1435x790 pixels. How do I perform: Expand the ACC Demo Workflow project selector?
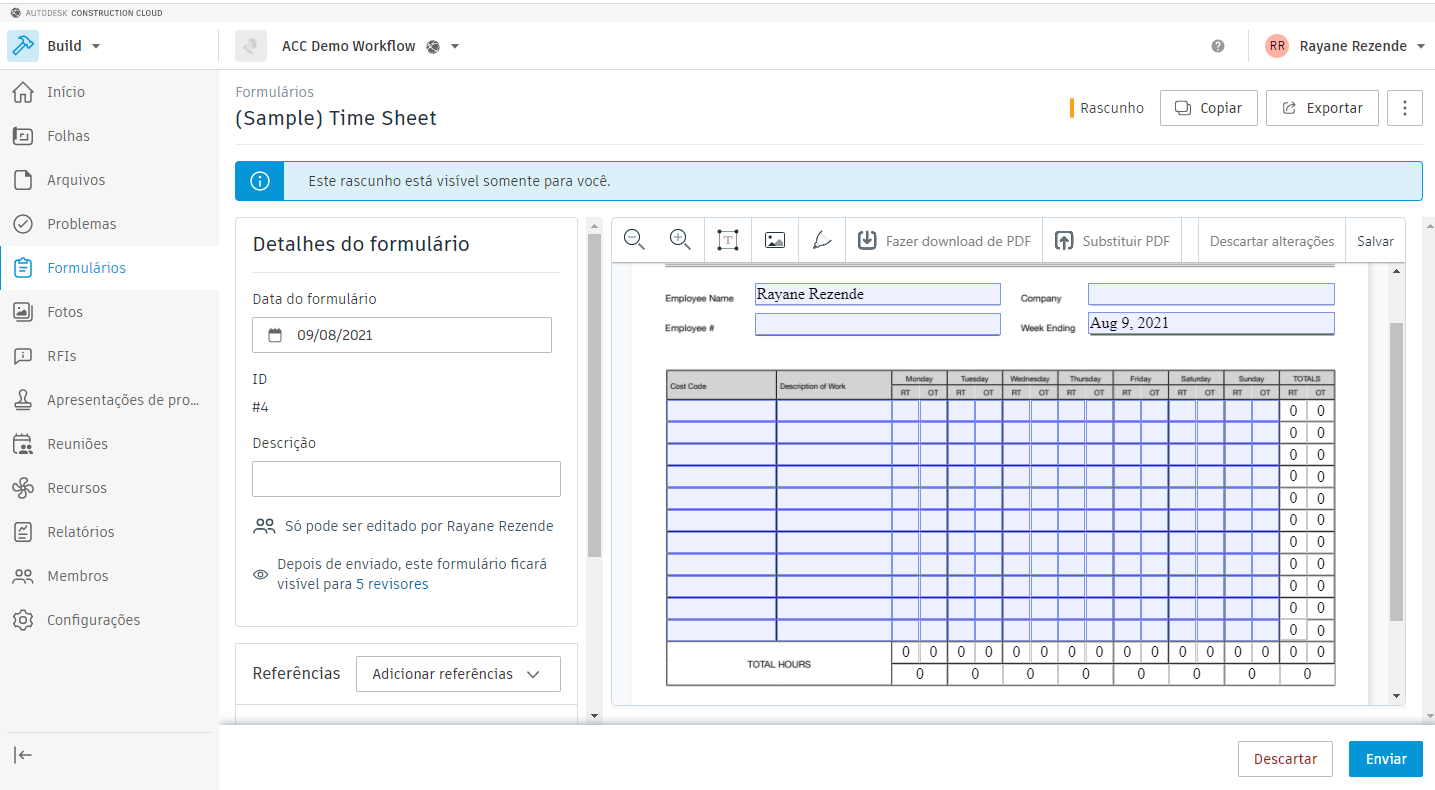[456, 46]
